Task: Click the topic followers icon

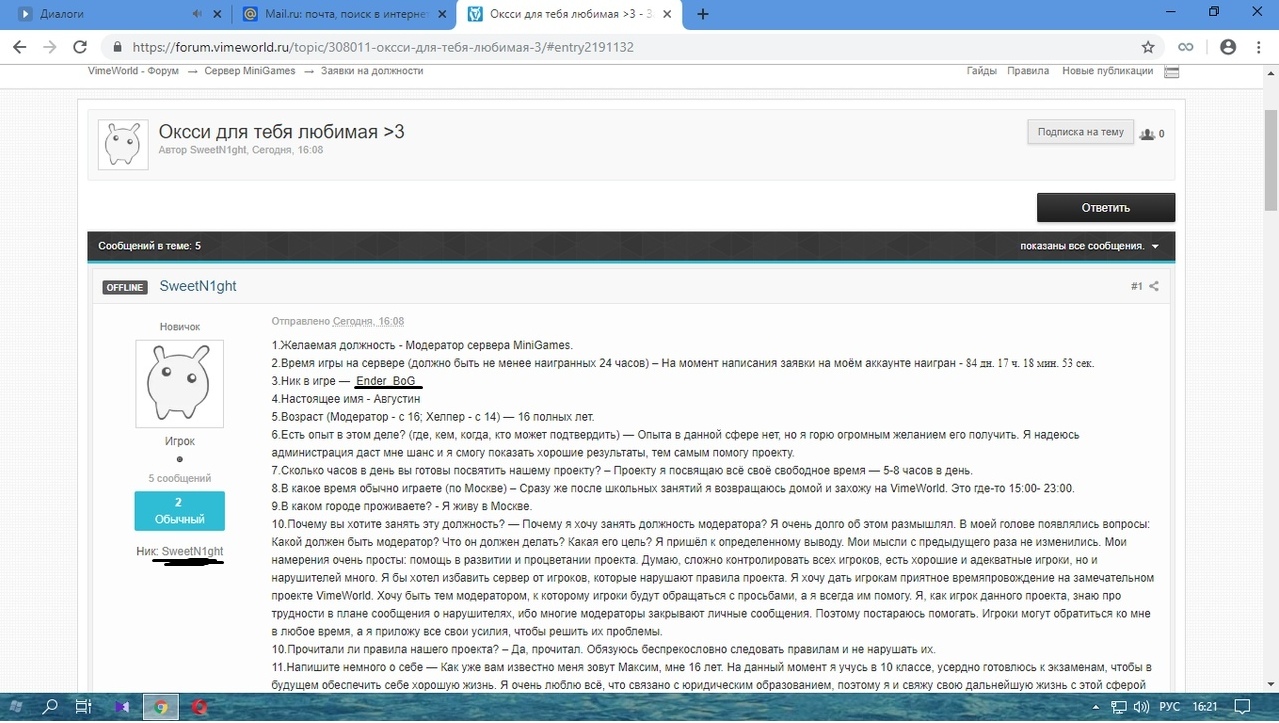Action: point(1147,133)
